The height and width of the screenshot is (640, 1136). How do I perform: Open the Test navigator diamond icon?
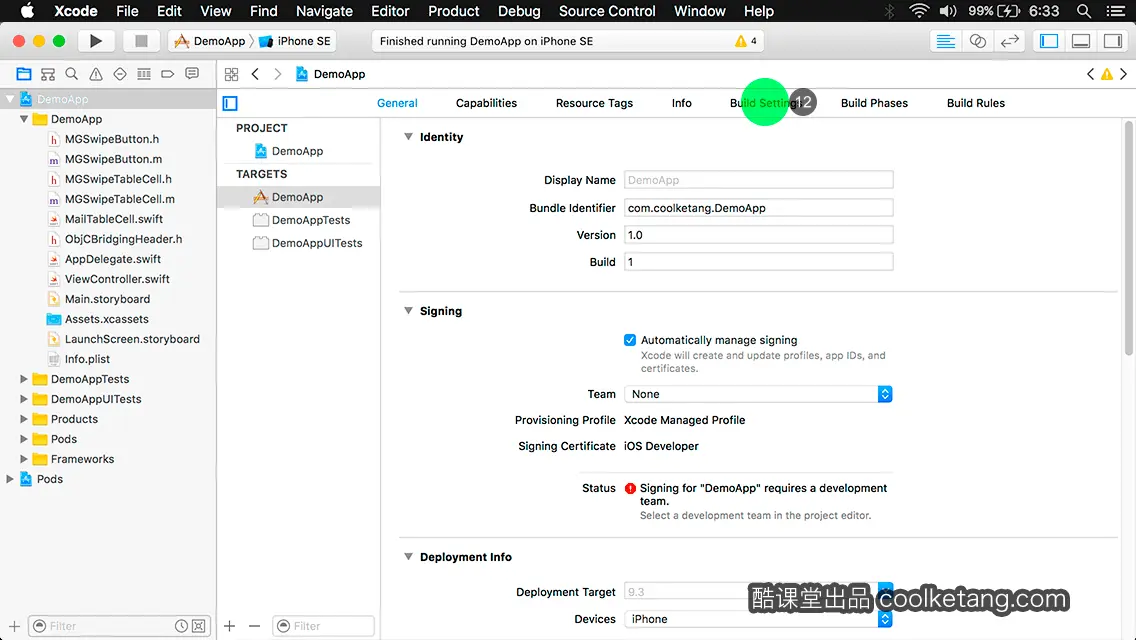click(120, 74)
